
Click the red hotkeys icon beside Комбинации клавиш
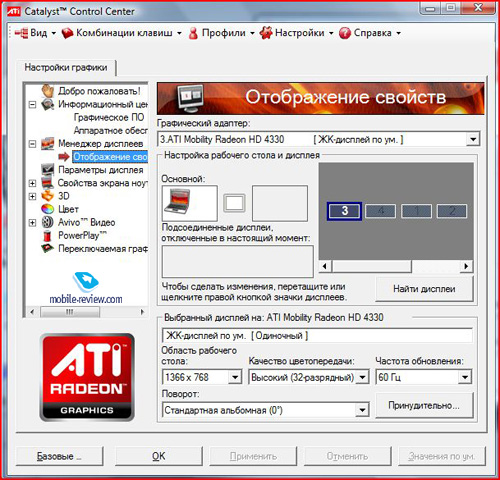pyautogui.click(x=68, y=33)
